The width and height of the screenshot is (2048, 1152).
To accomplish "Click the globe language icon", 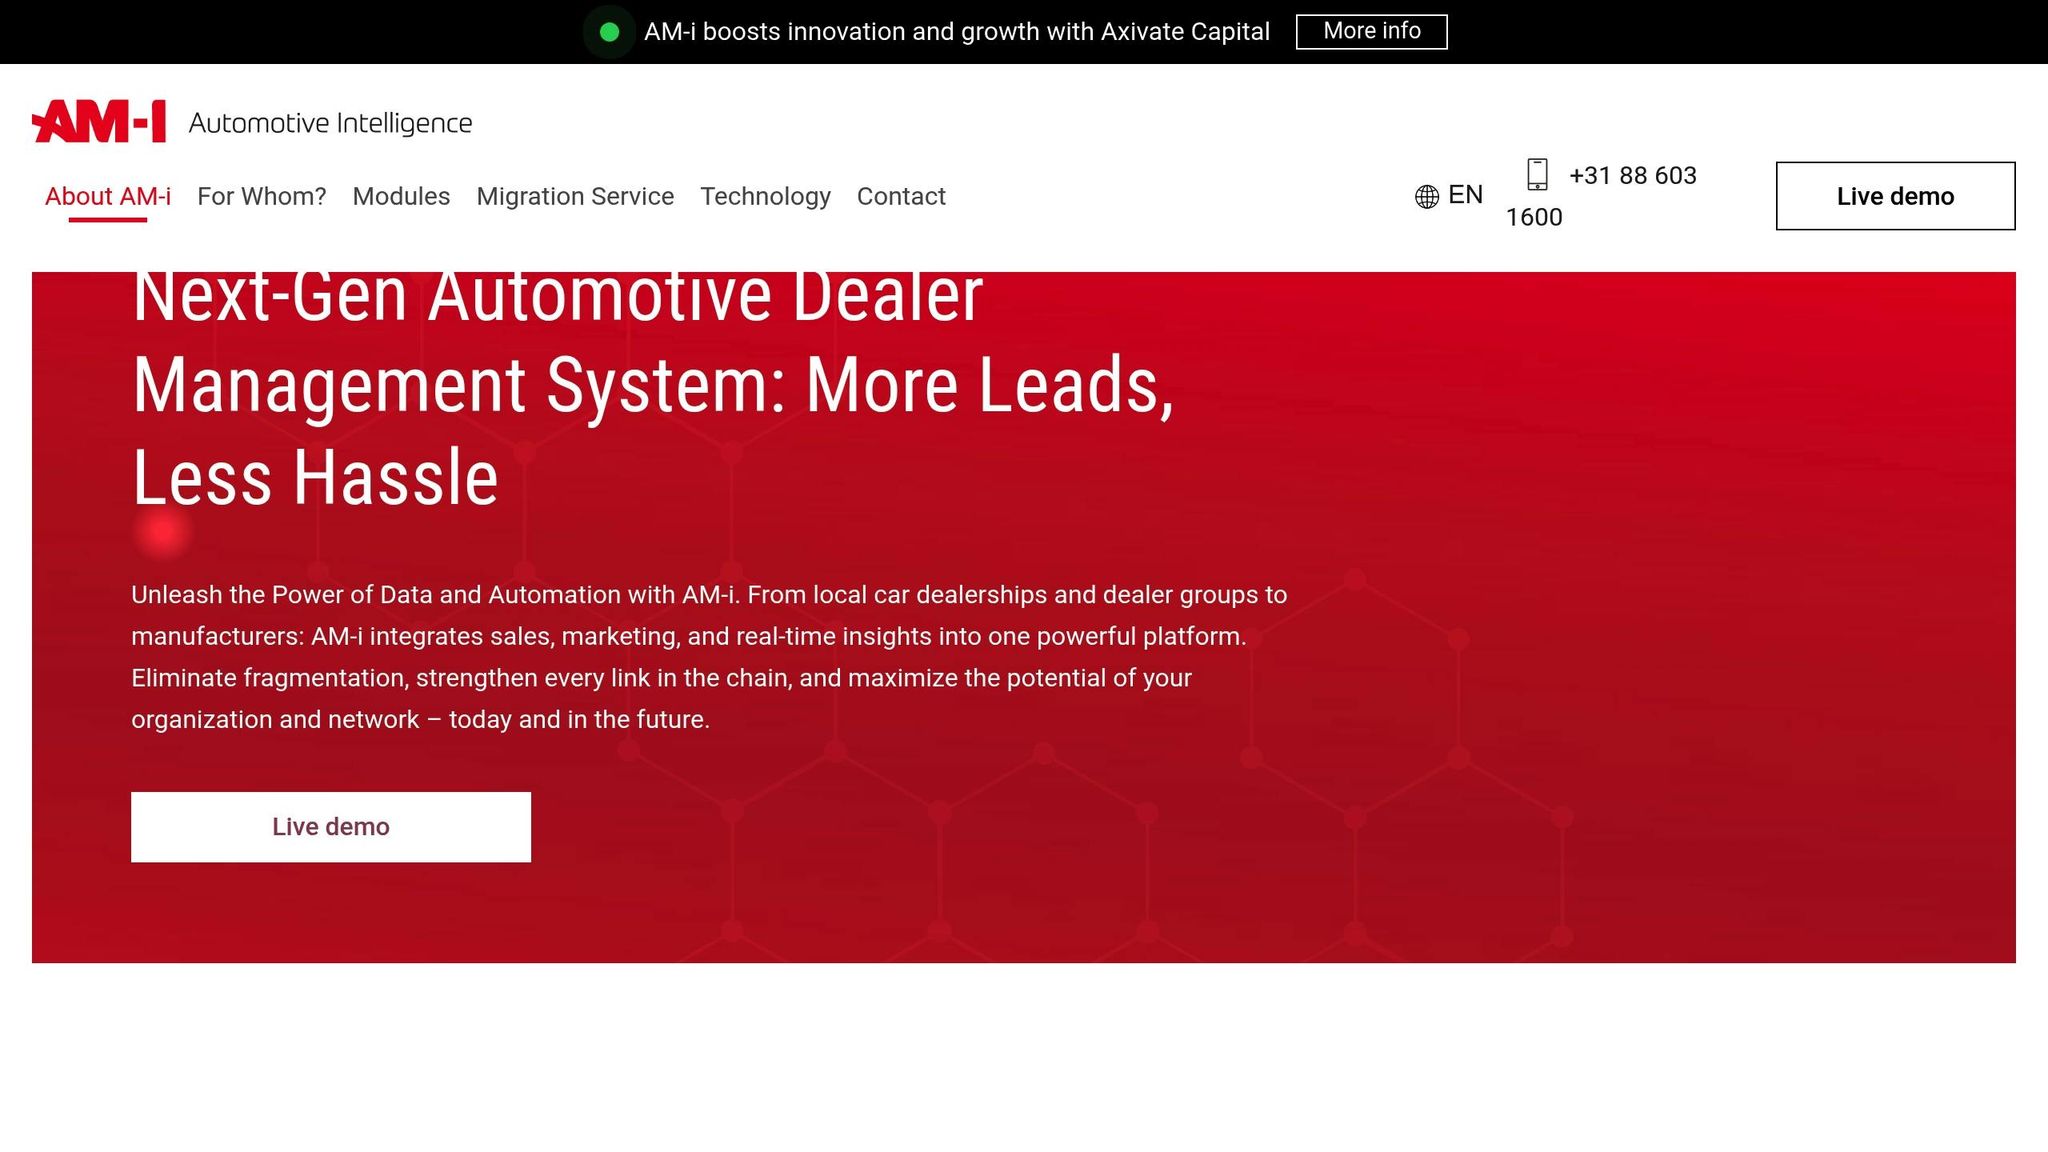I will click(x=1426, y=196).
